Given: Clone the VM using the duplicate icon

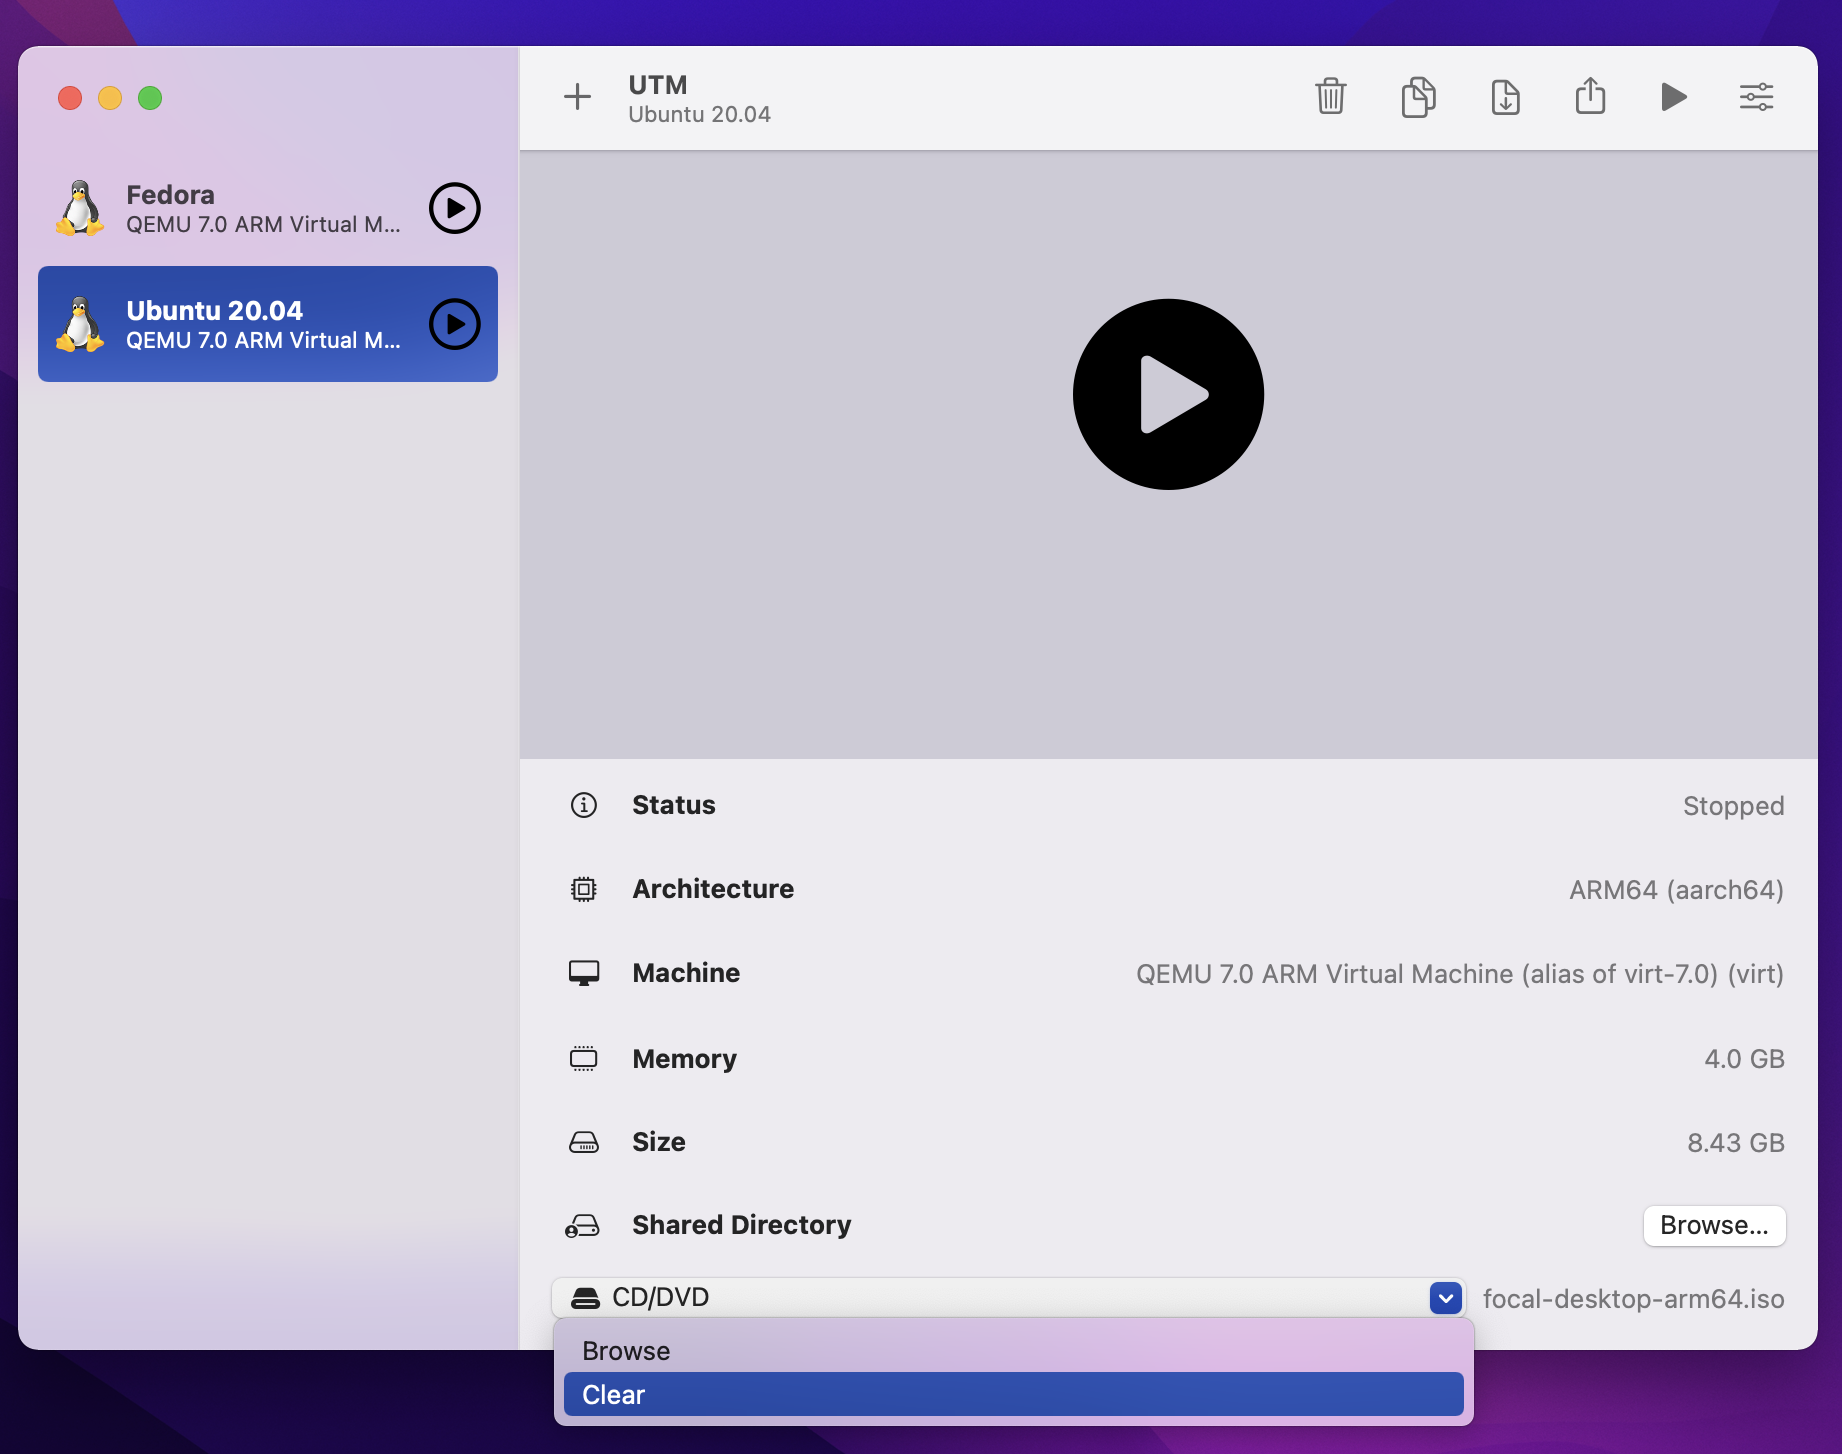Looking at the screenshot, I should click(x=1418, y=97).
